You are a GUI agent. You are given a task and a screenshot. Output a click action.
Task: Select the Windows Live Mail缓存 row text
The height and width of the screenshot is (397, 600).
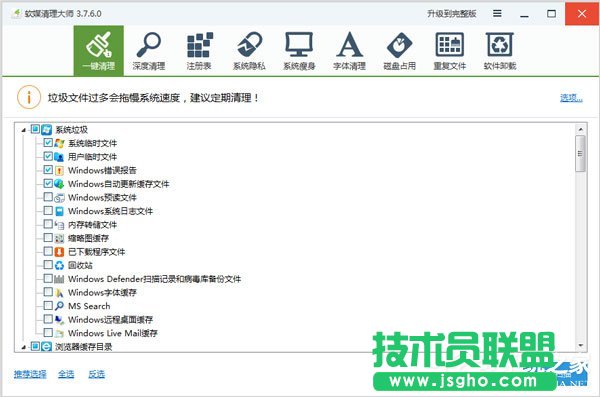click(x=113, y=333)
